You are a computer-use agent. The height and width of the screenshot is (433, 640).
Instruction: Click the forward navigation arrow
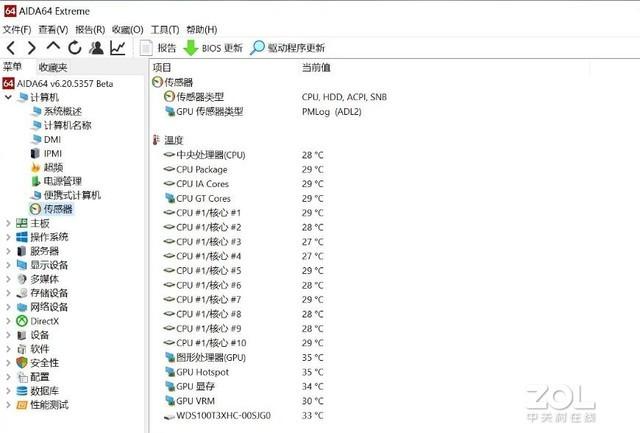pyautogui.click(x=31, y=48)
